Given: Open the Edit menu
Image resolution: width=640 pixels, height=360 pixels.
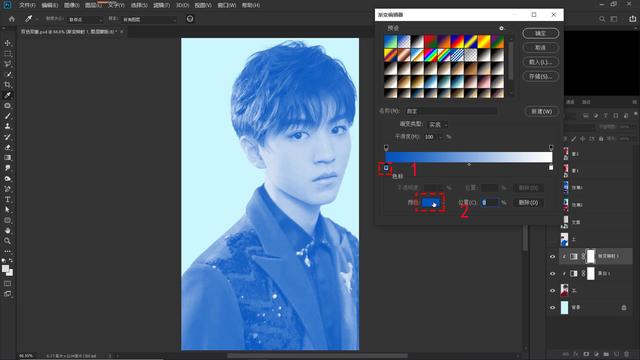Looking at the screenshot, I should click(x=49, y=5).
